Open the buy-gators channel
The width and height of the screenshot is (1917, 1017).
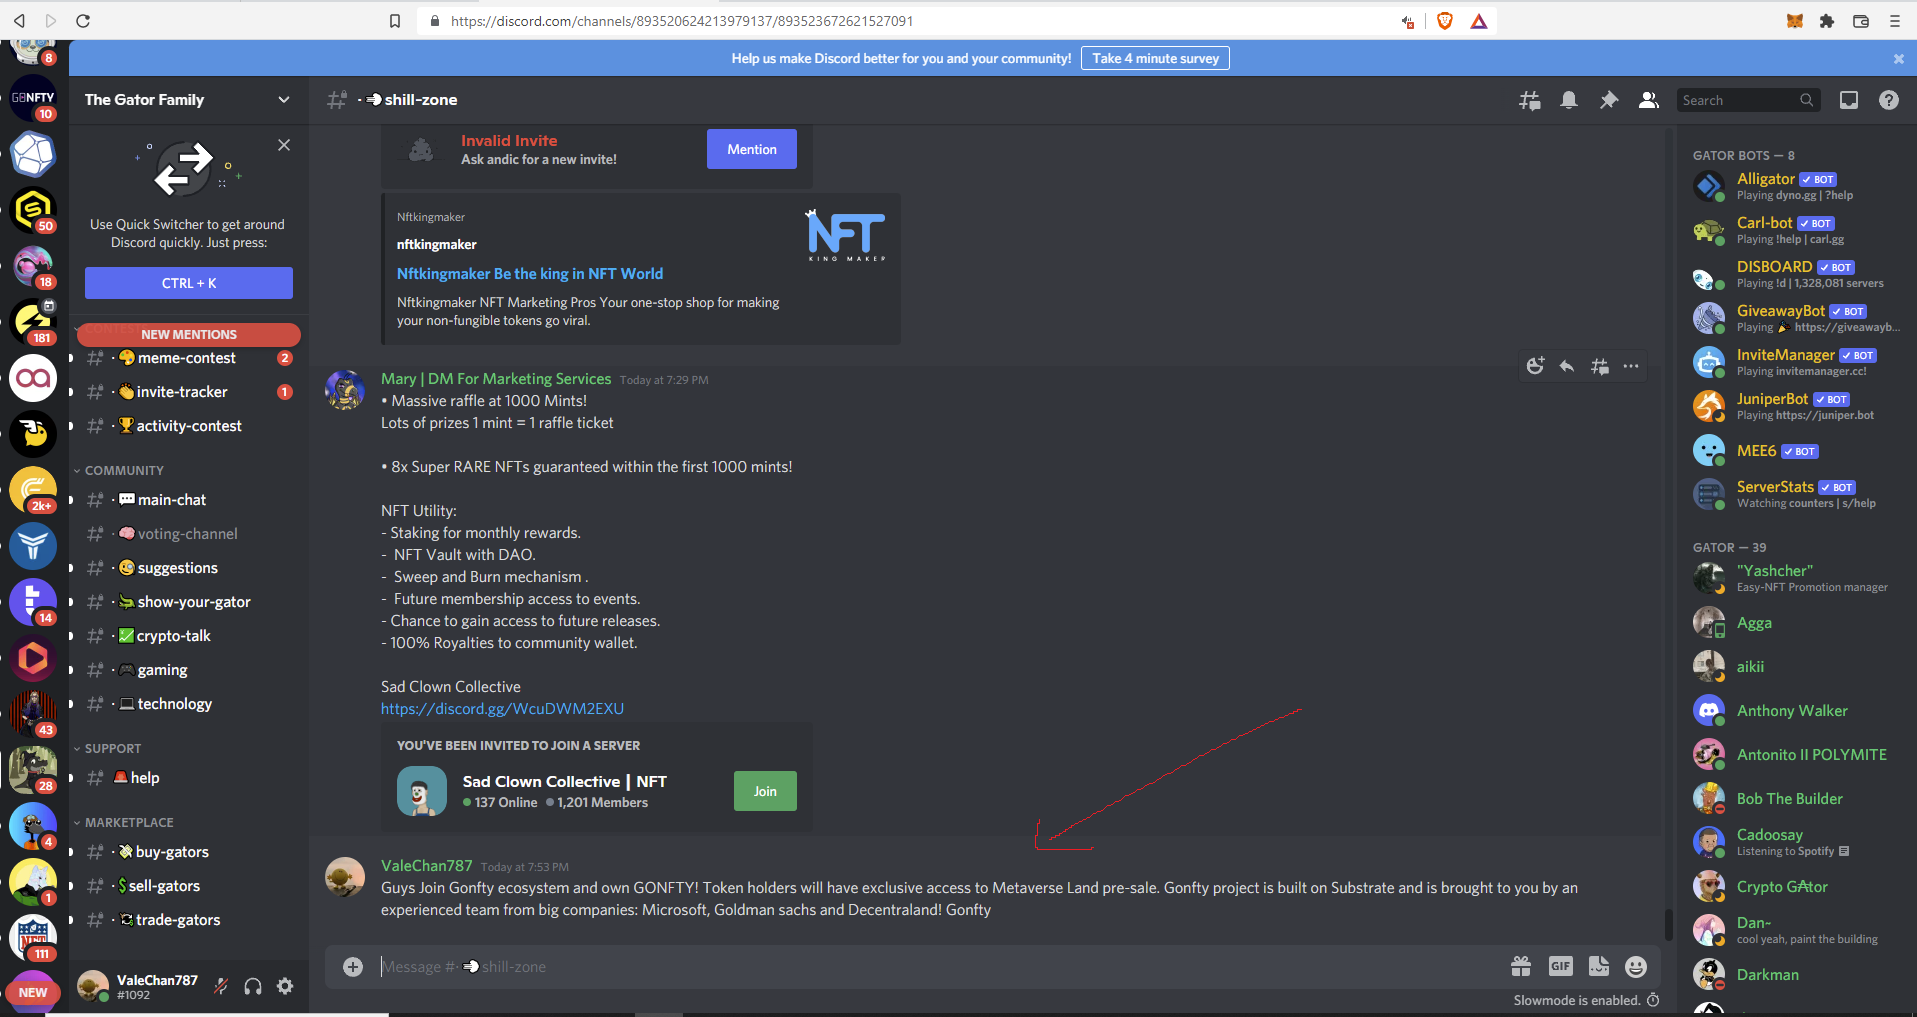point(188,852)
